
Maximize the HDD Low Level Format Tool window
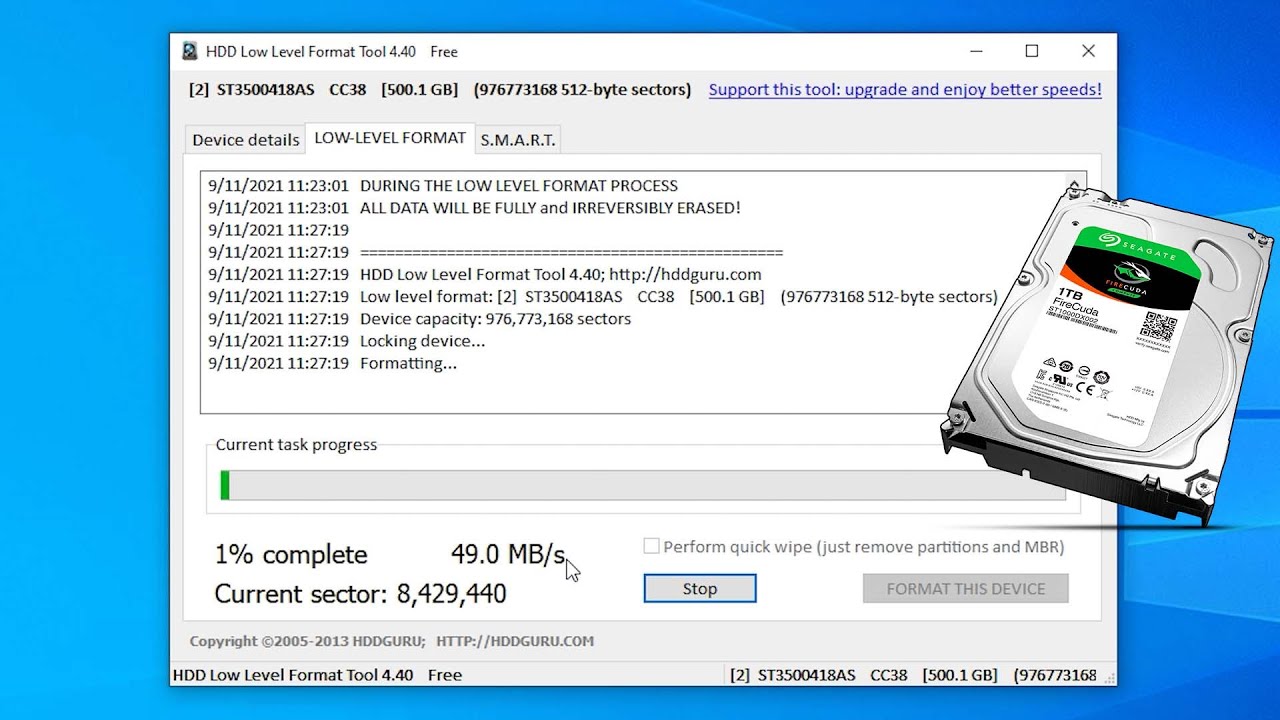pyautogui.click(x=1032, y=51)
